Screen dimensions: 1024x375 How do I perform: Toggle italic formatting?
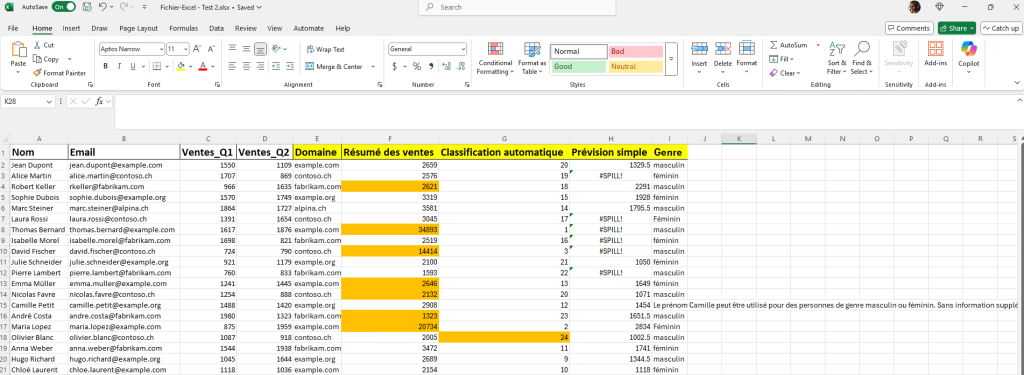[x=120, y=66]
